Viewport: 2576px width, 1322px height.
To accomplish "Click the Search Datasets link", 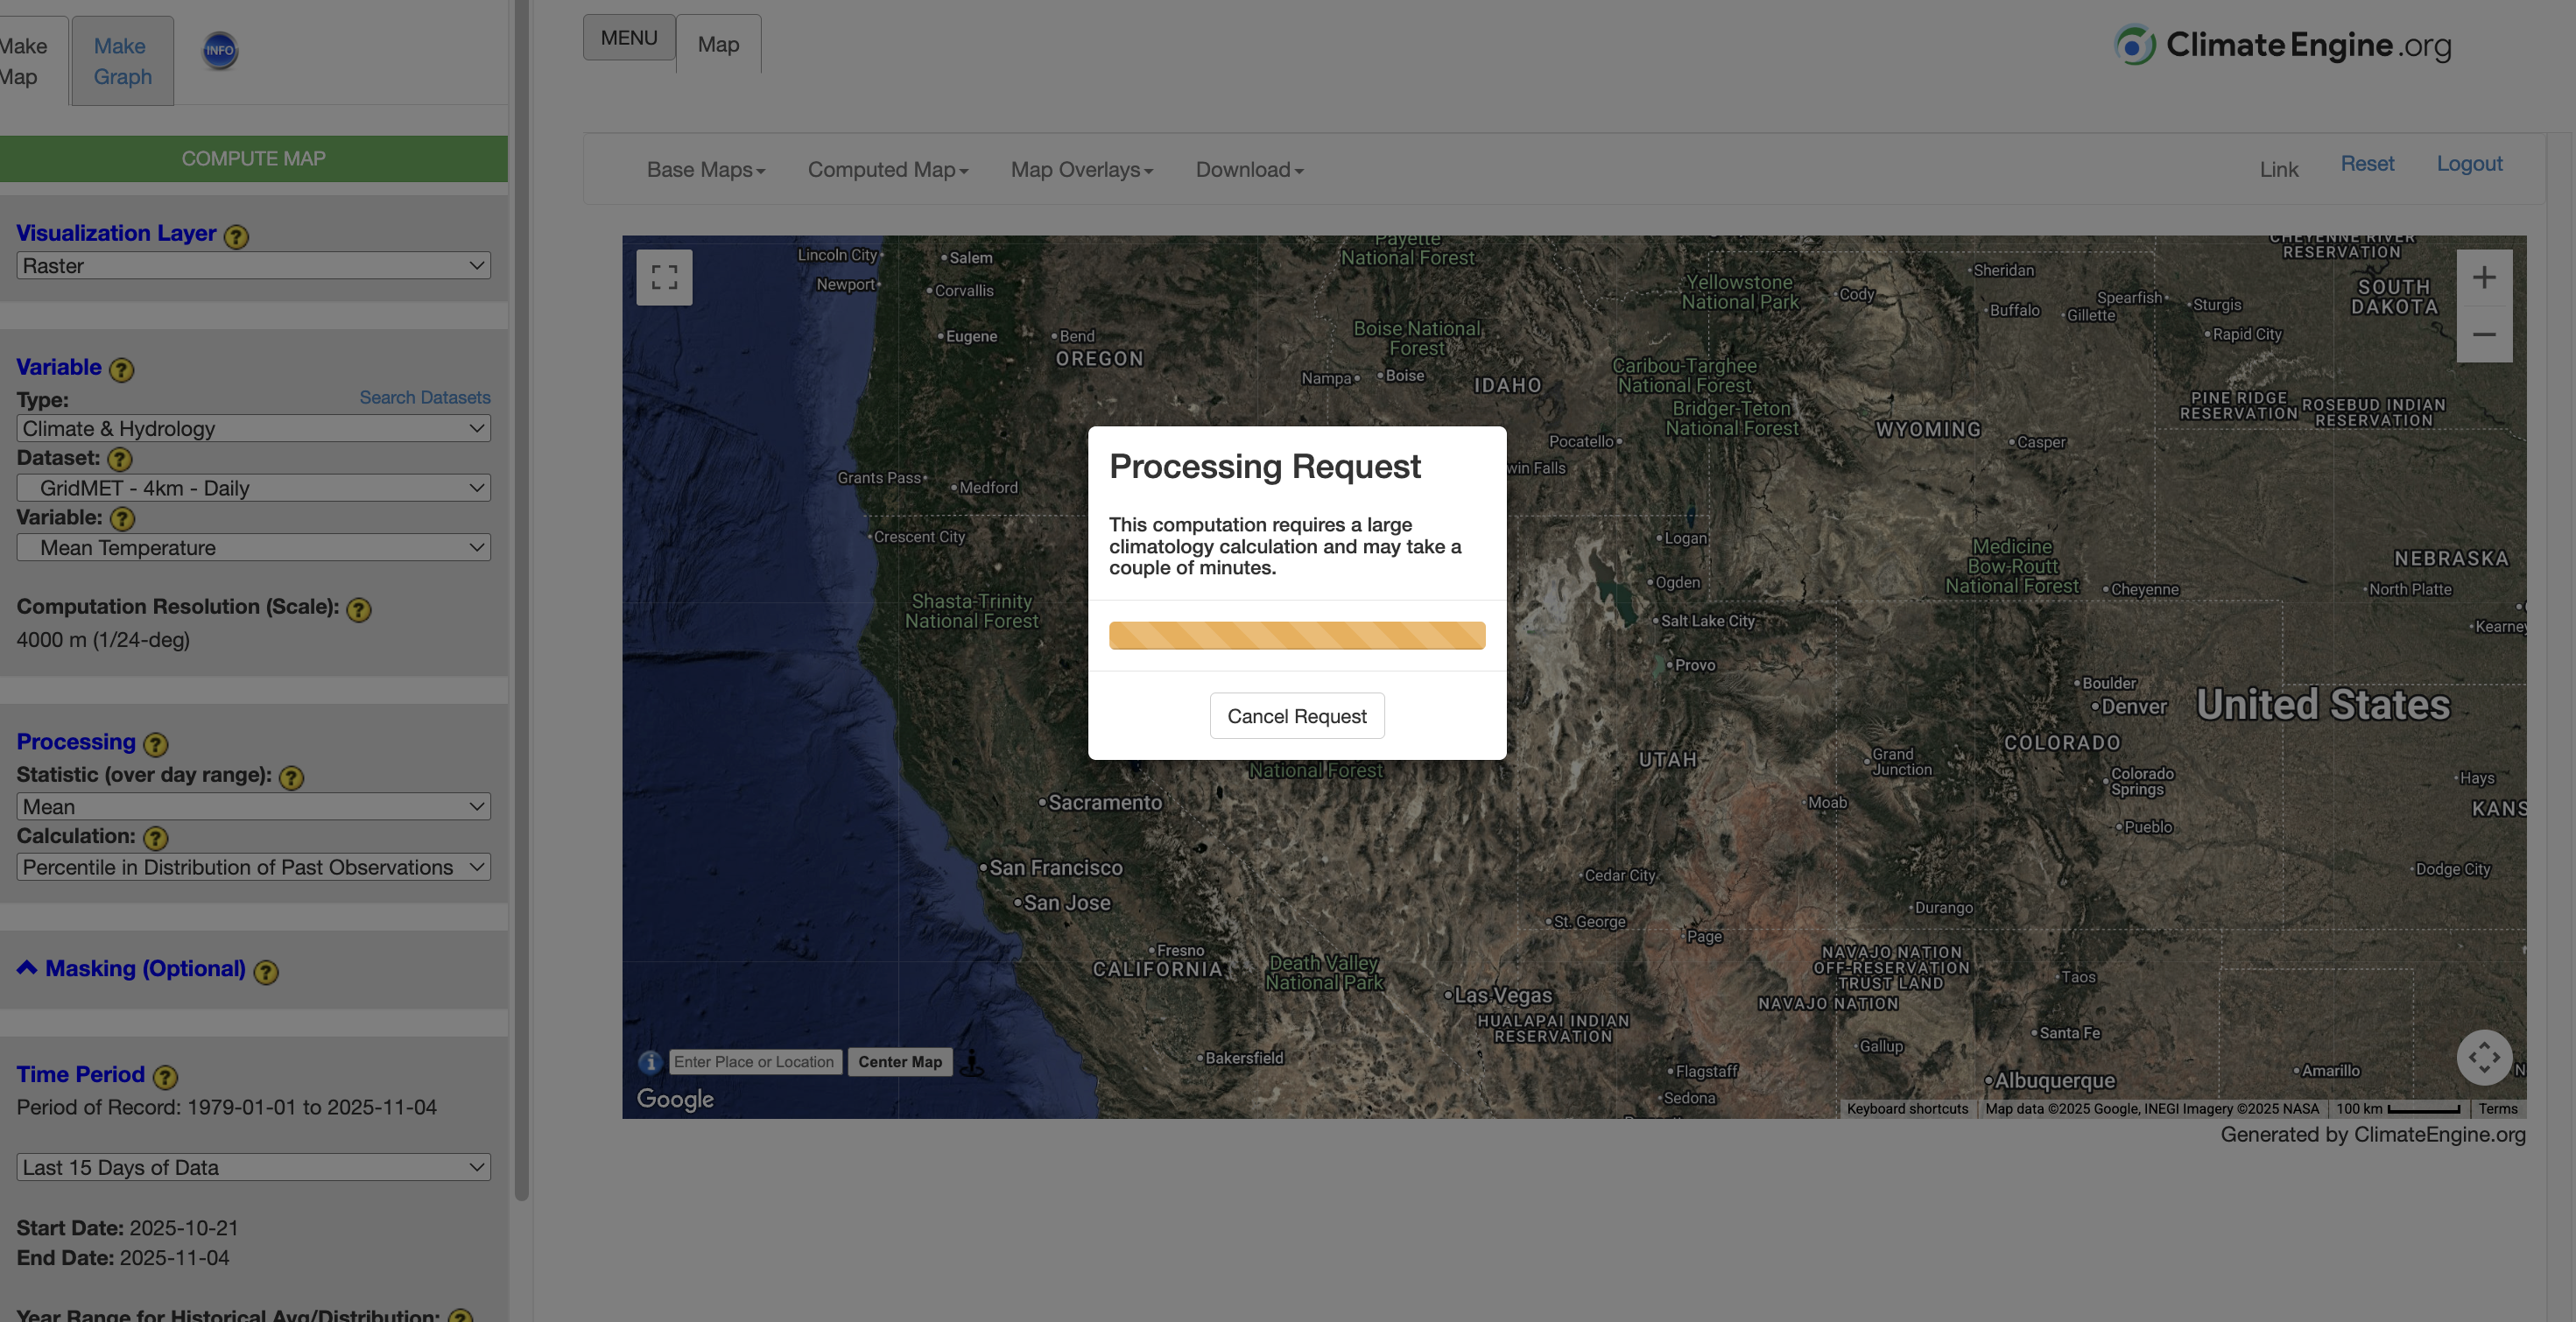I will coord(425,397).
